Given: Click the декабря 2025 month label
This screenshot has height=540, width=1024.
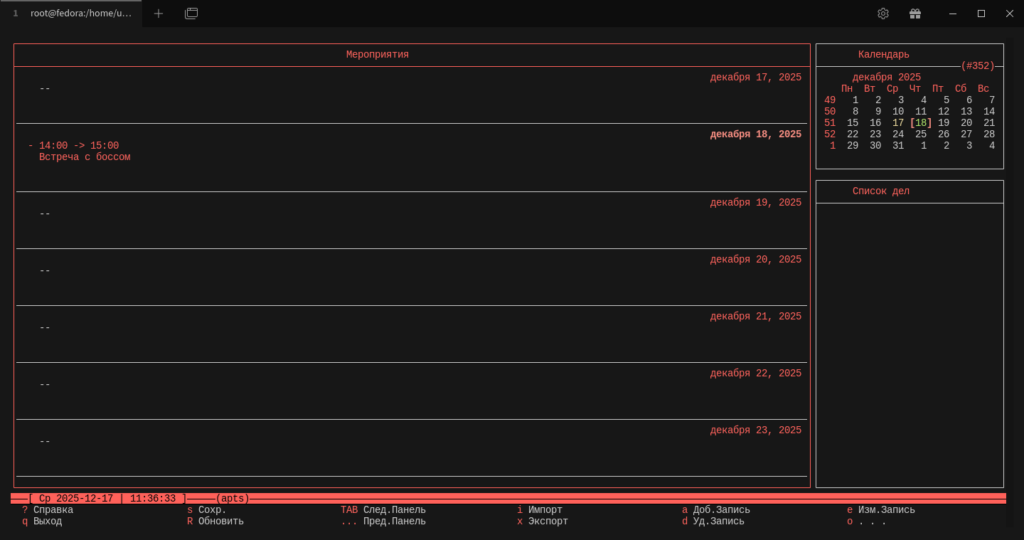Looking at the screenshot, I should pyautogui.click(x=886, y=77).
